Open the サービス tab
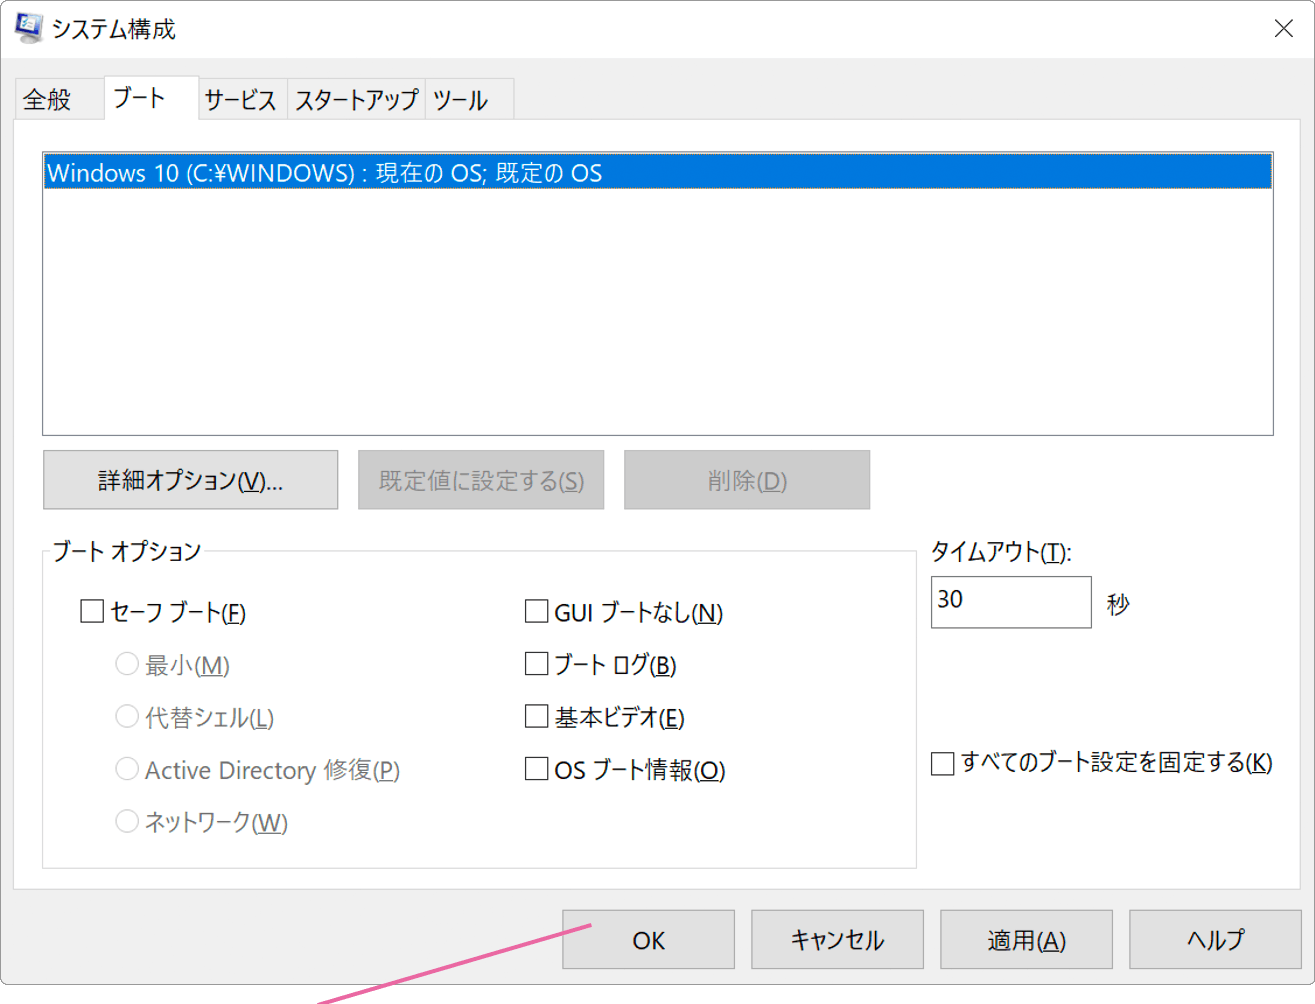 pyautogui.click(x=241, y=100)
